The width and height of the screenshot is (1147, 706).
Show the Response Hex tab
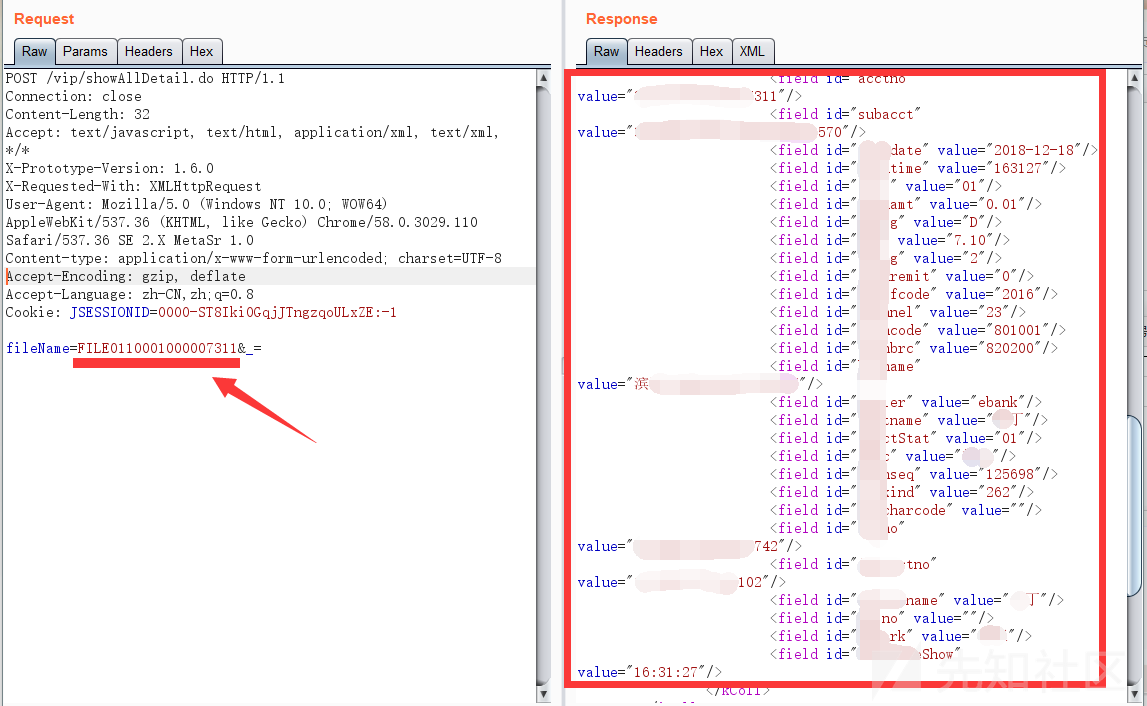711,51
